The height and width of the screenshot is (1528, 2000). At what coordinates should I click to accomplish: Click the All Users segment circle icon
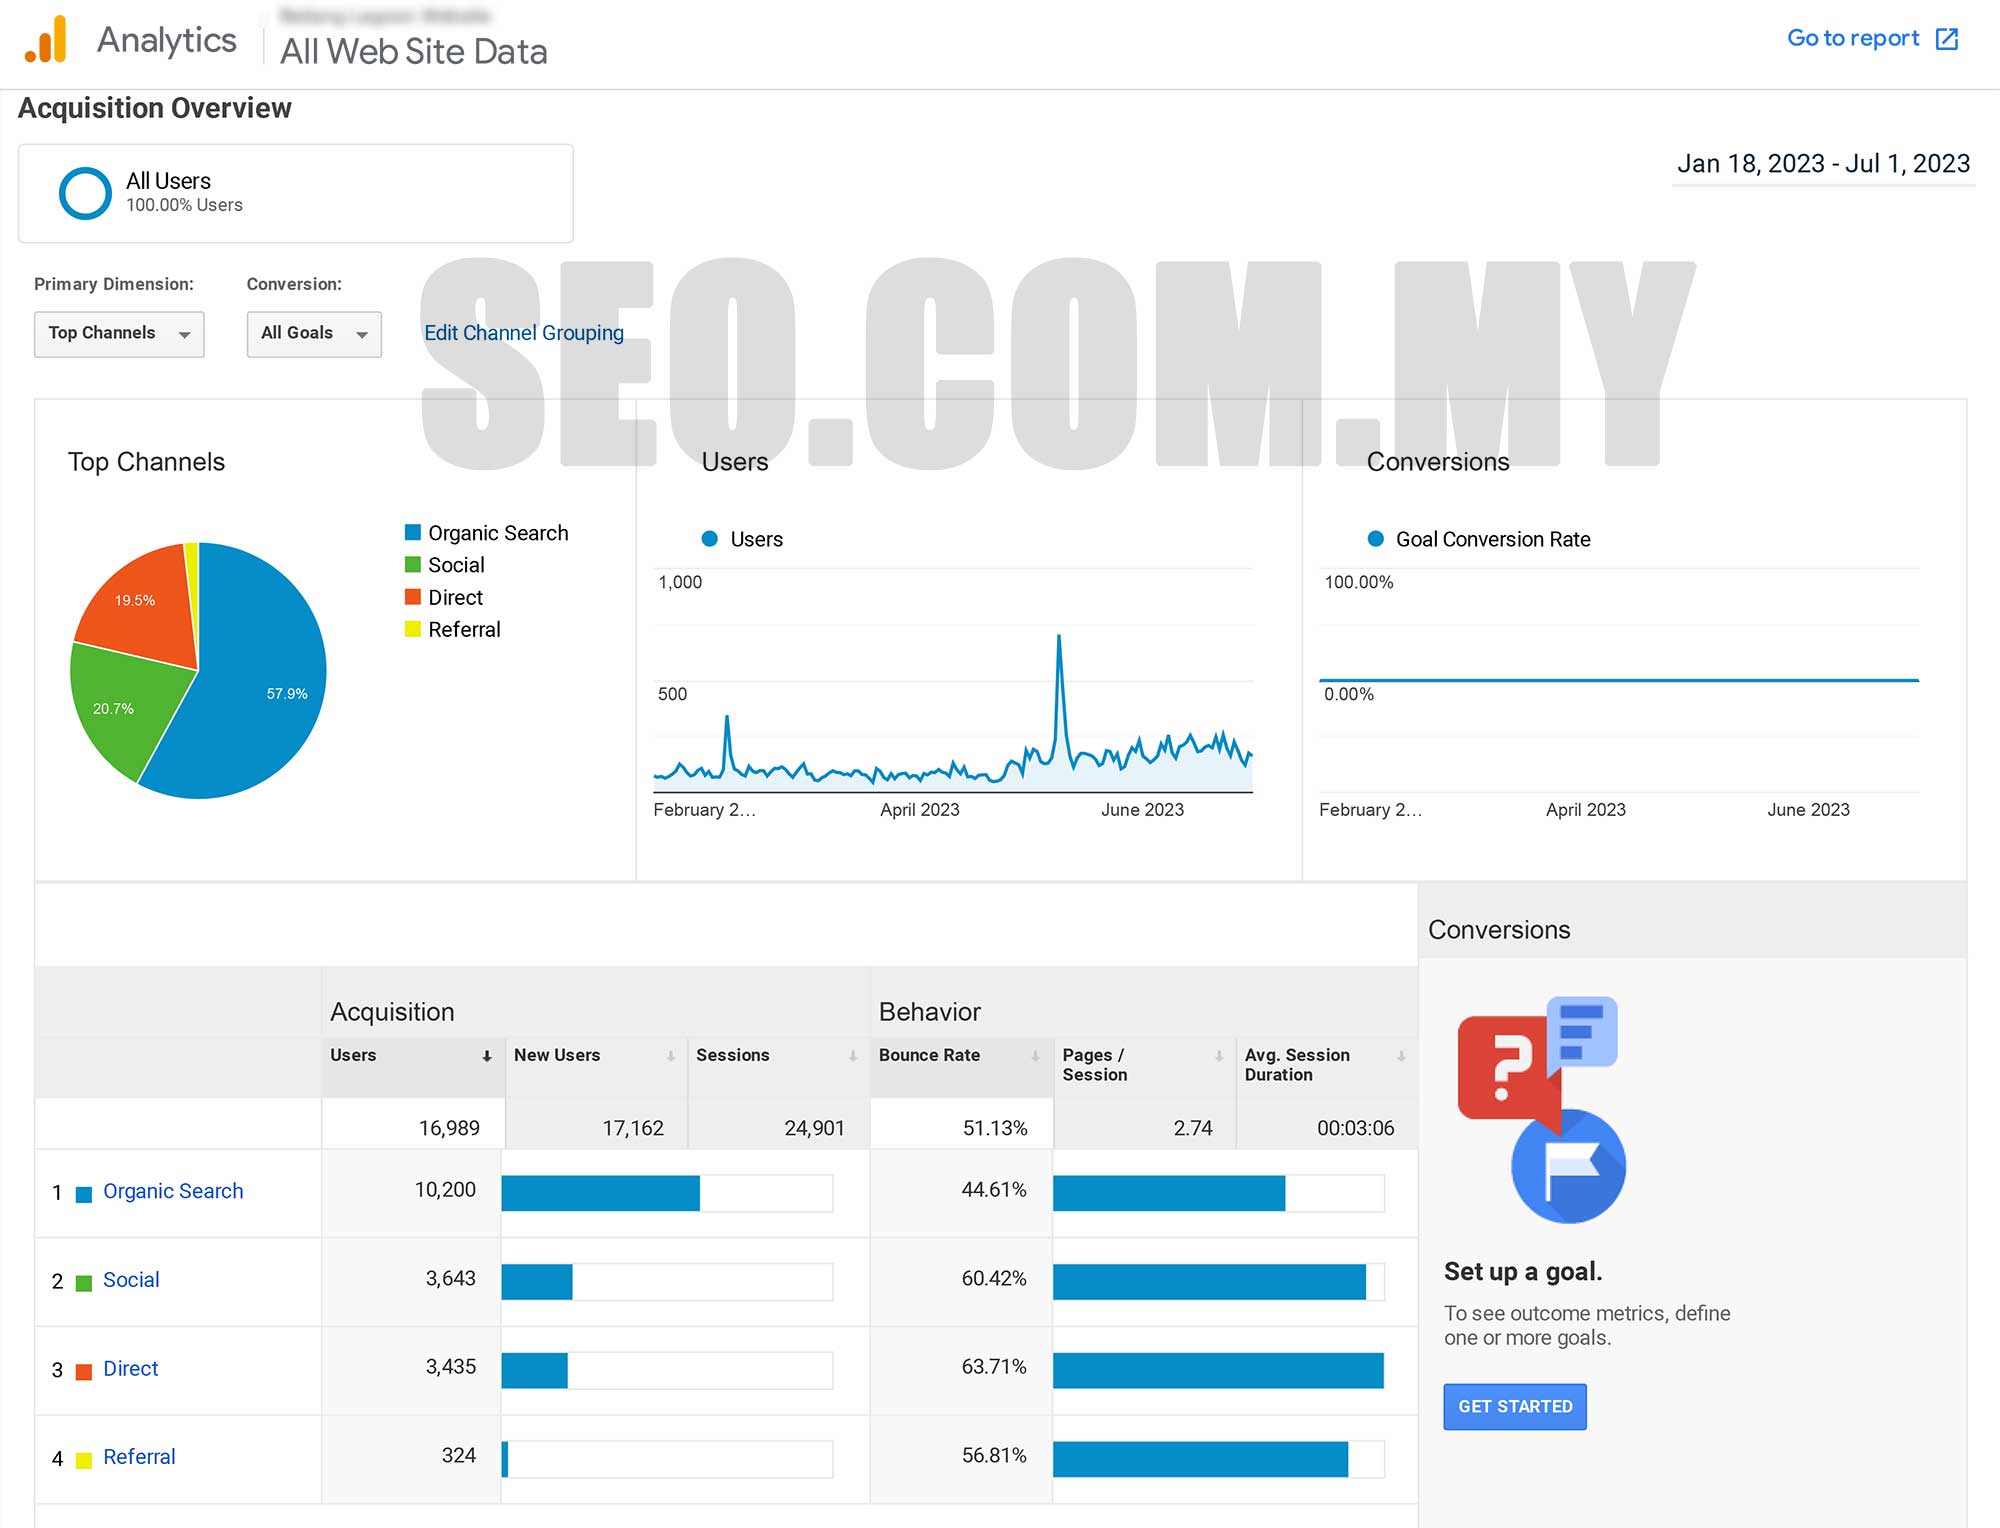[85, 193]
